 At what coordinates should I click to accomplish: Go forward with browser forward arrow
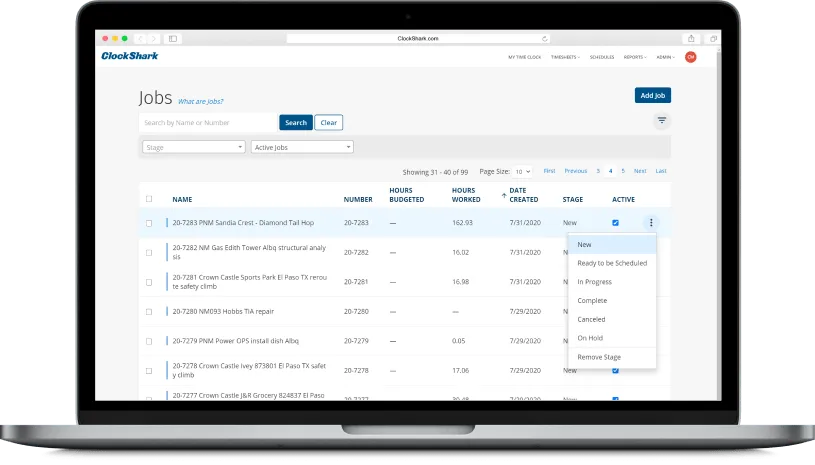[154, 38]
